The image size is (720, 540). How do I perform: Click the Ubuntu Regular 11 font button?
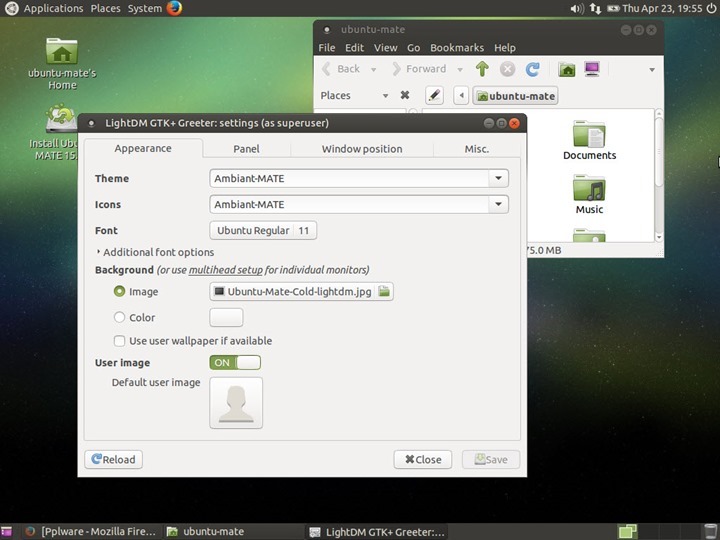pyautogui.click(x=263, y=230)
